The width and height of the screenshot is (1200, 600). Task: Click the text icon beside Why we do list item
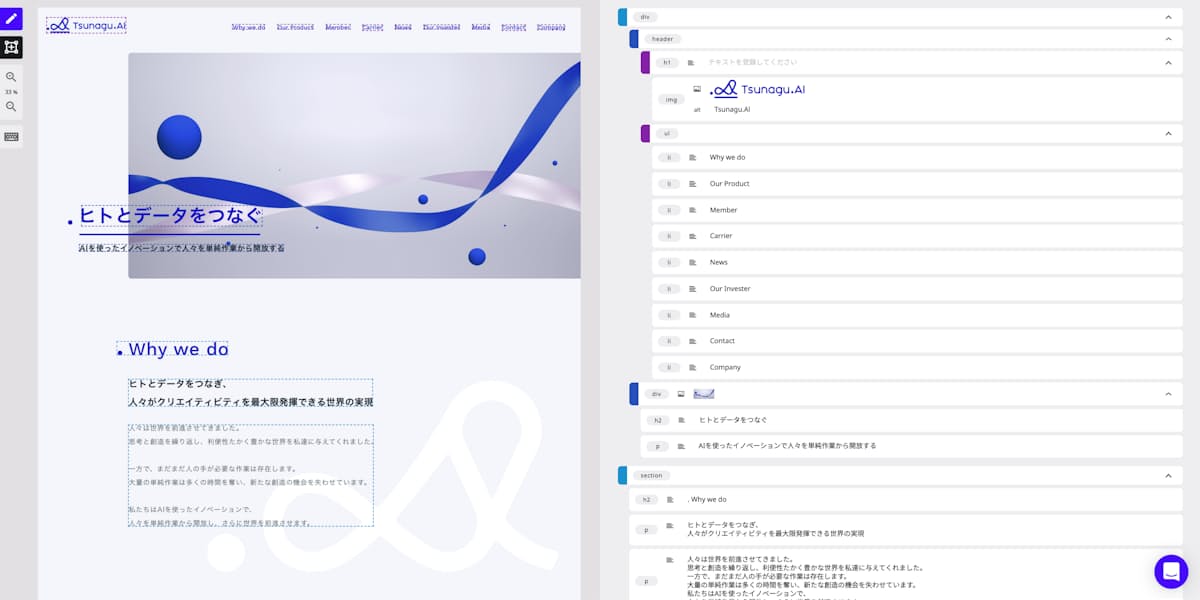point(692,157)
